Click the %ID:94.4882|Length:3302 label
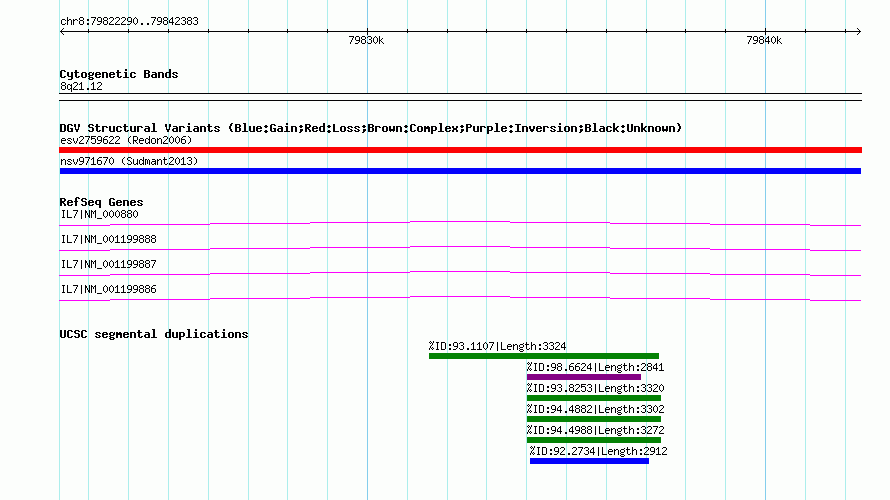 pos(595,409)
